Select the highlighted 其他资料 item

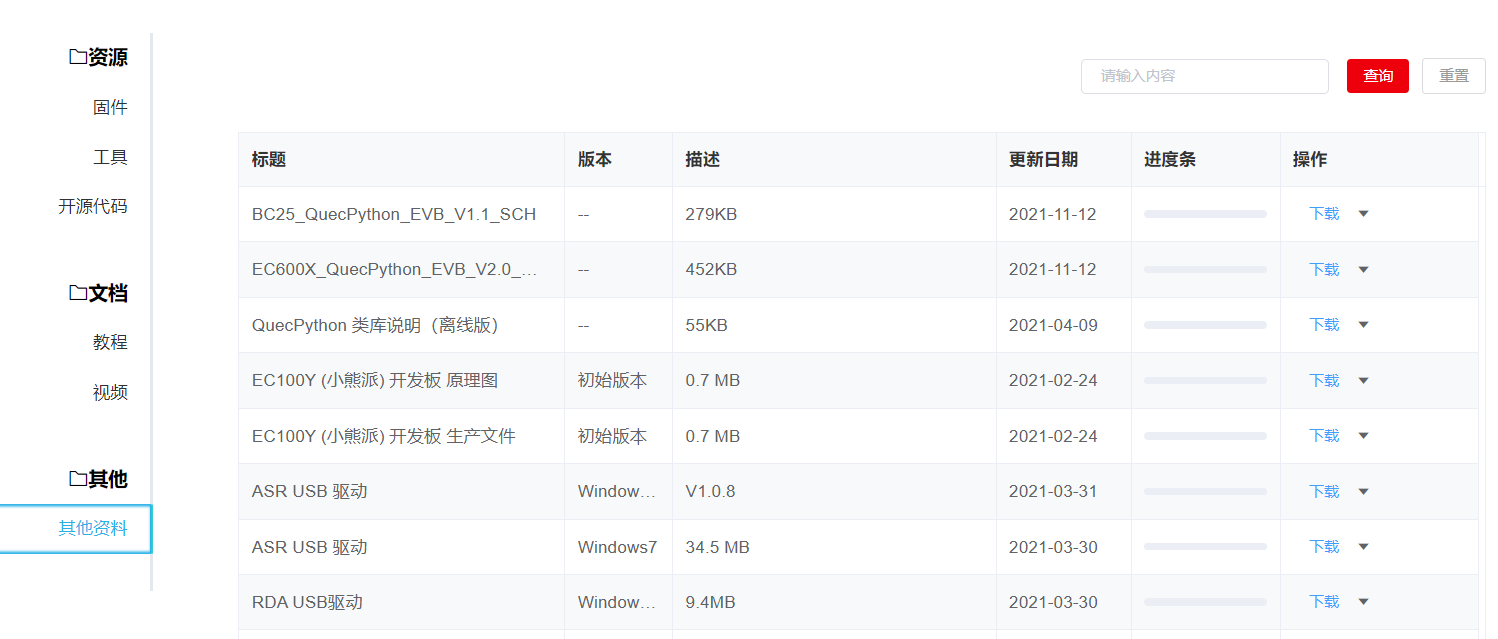pyautogui.click(x=92, y=529)
